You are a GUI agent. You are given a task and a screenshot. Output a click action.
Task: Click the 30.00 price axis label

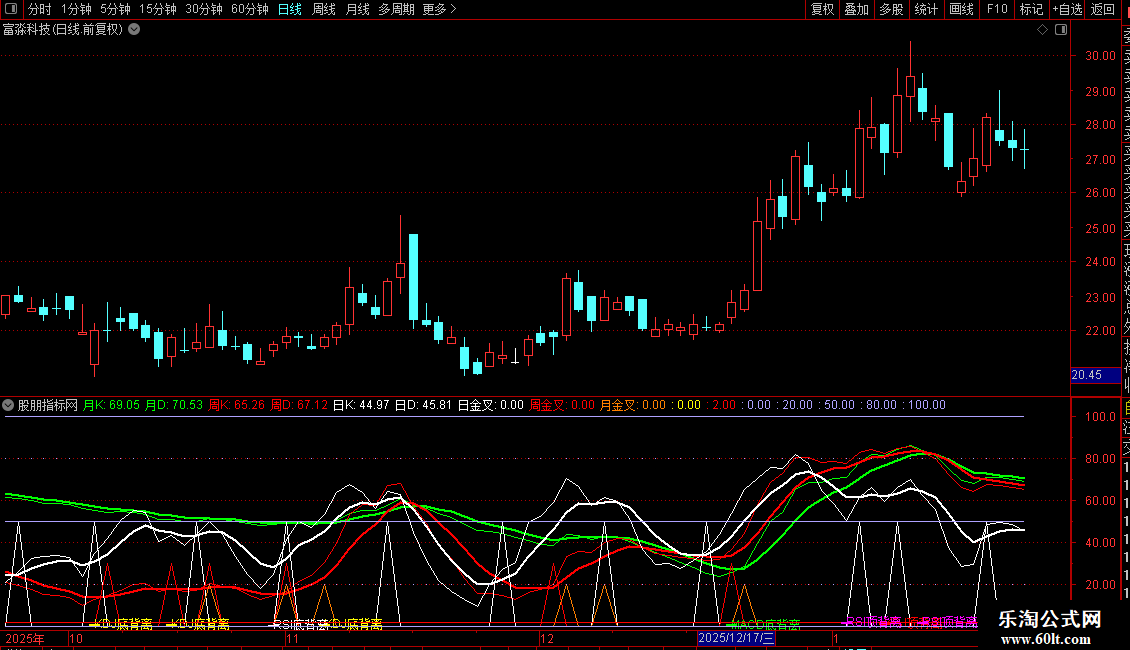[x=1100, y=55]
